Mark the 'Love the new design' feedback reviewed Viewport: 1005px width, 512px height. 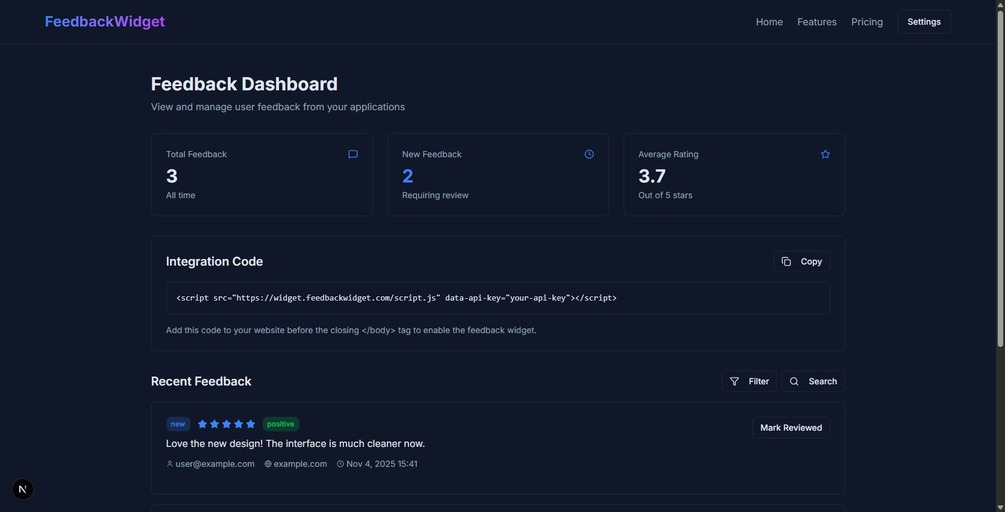(791, 427)
